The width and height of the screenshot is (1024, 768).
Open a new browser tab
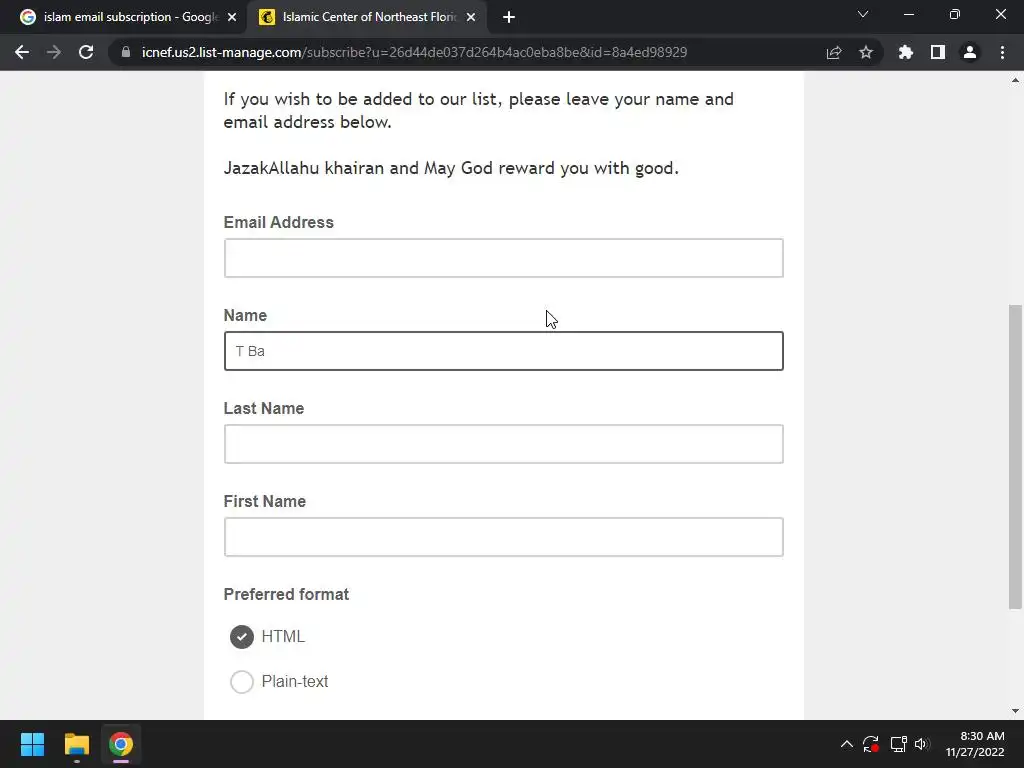coord(509,17)
